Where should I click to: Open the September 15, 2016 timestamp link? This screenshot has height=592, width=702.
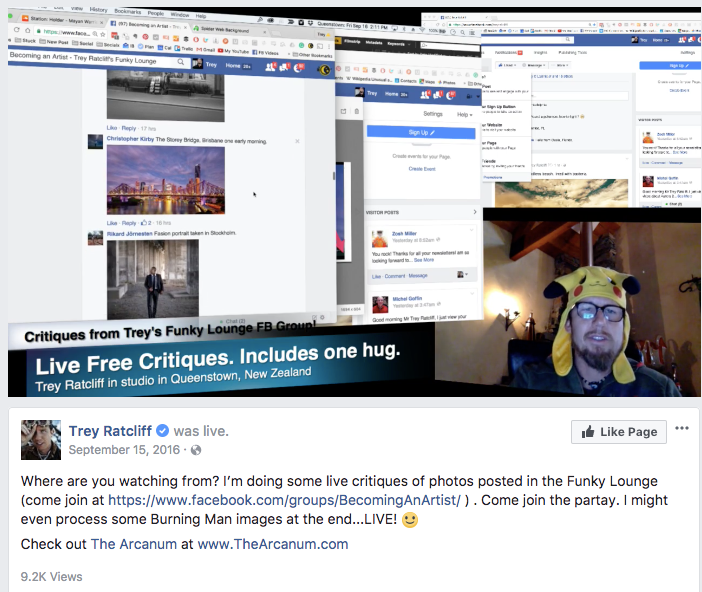click(x=124, y=450)
